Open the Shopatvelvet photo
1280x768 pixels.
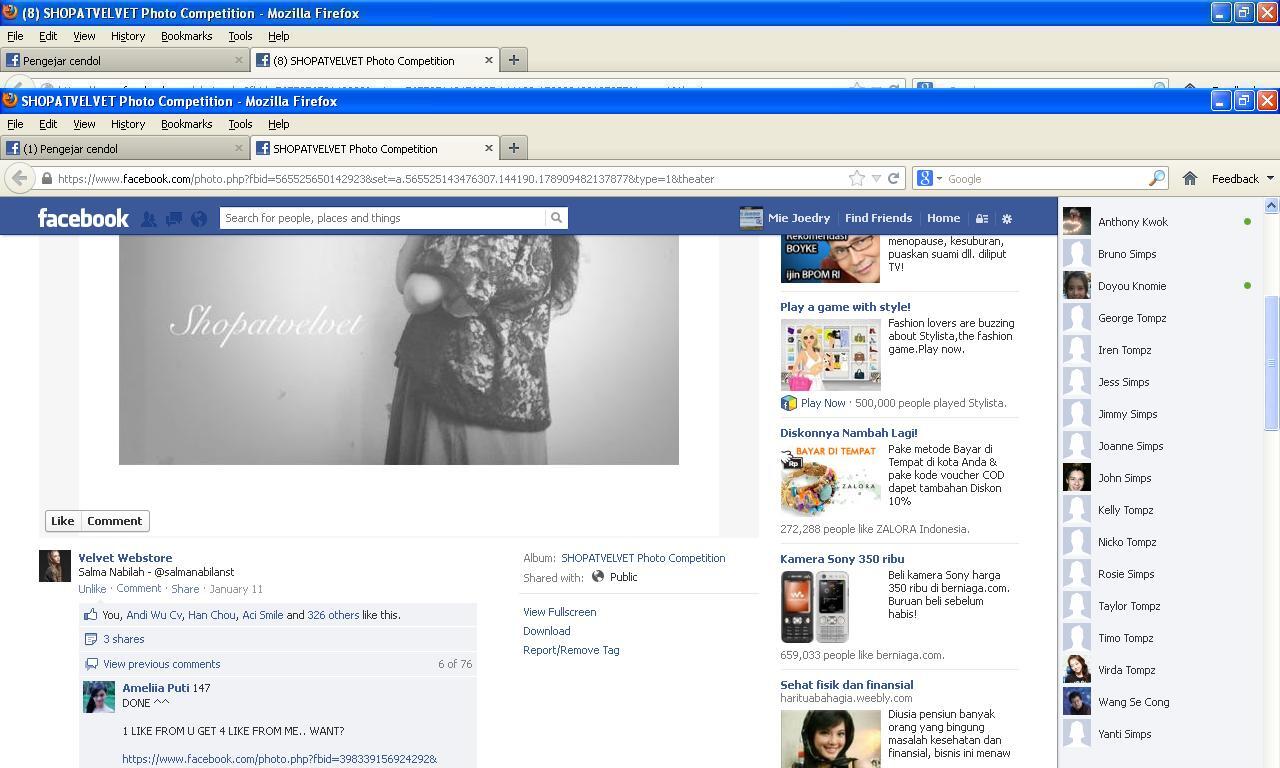(x=399, y=350)
